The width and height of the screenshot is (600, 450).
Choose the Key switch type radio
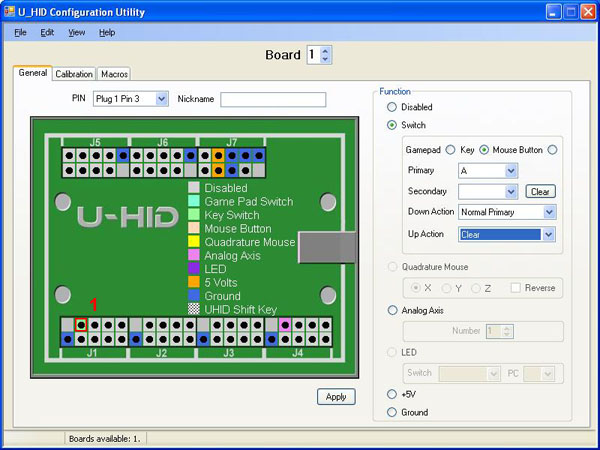(484, 150)
